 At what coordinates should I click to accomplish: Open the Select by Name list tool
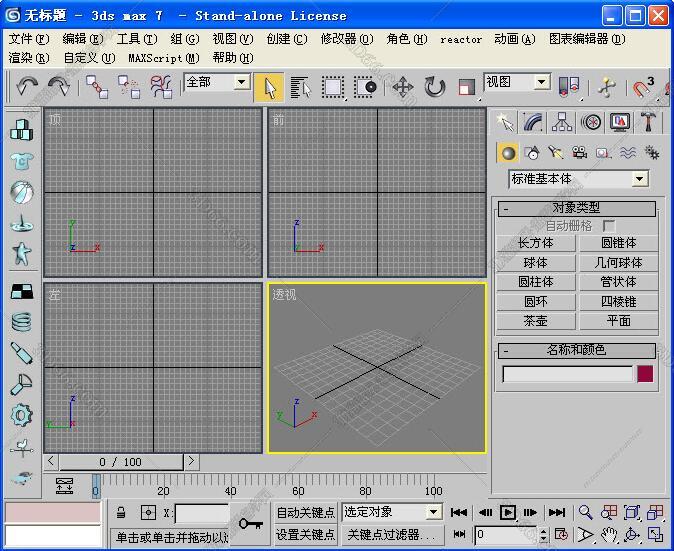[301, 87]
